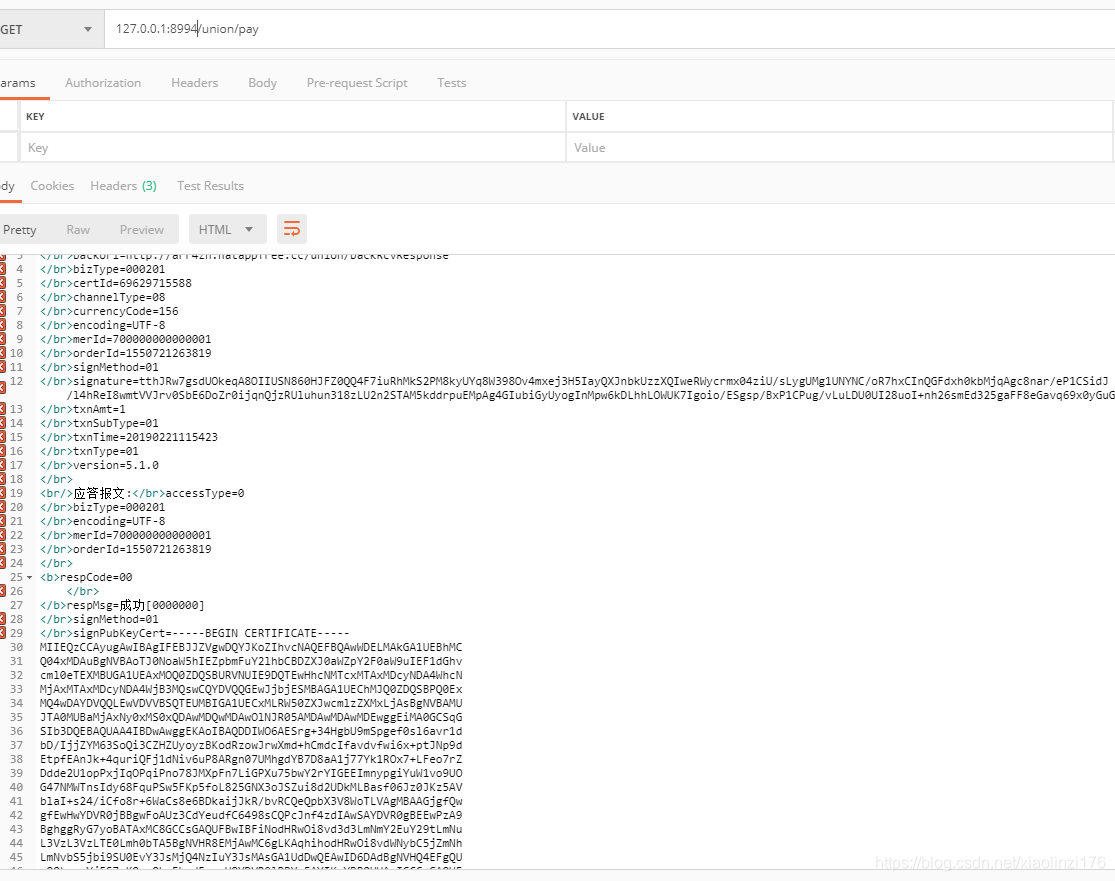Select encoding=UTF-8 on line 8

tap(102, 325)
